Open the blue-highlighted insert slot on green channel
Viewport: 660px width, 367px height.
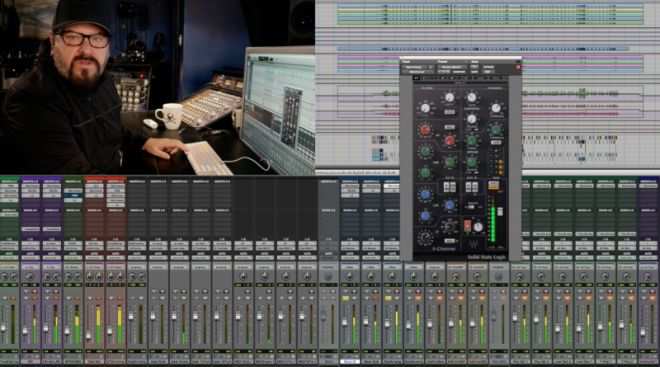pyautogui.click(x=73, y=196)
